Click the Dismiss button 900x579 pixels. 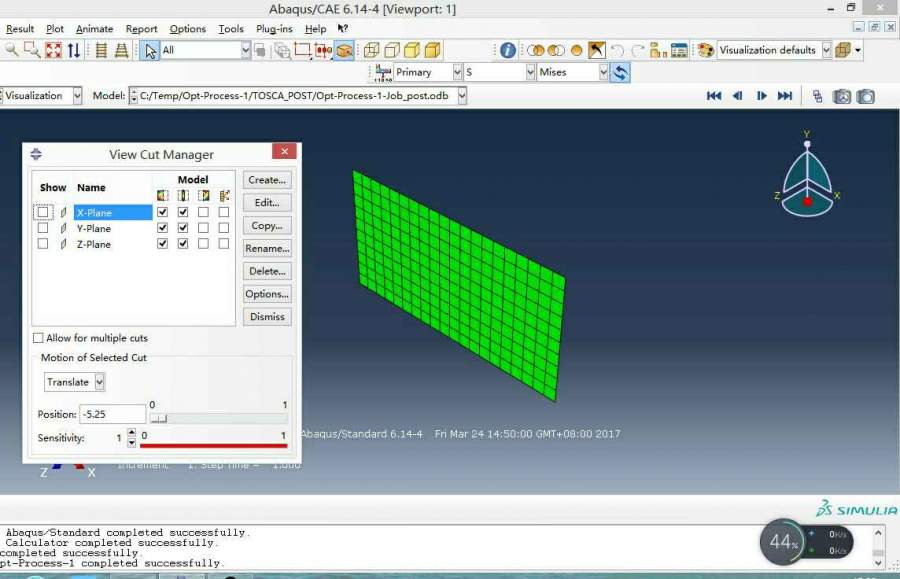click(267, 317)
